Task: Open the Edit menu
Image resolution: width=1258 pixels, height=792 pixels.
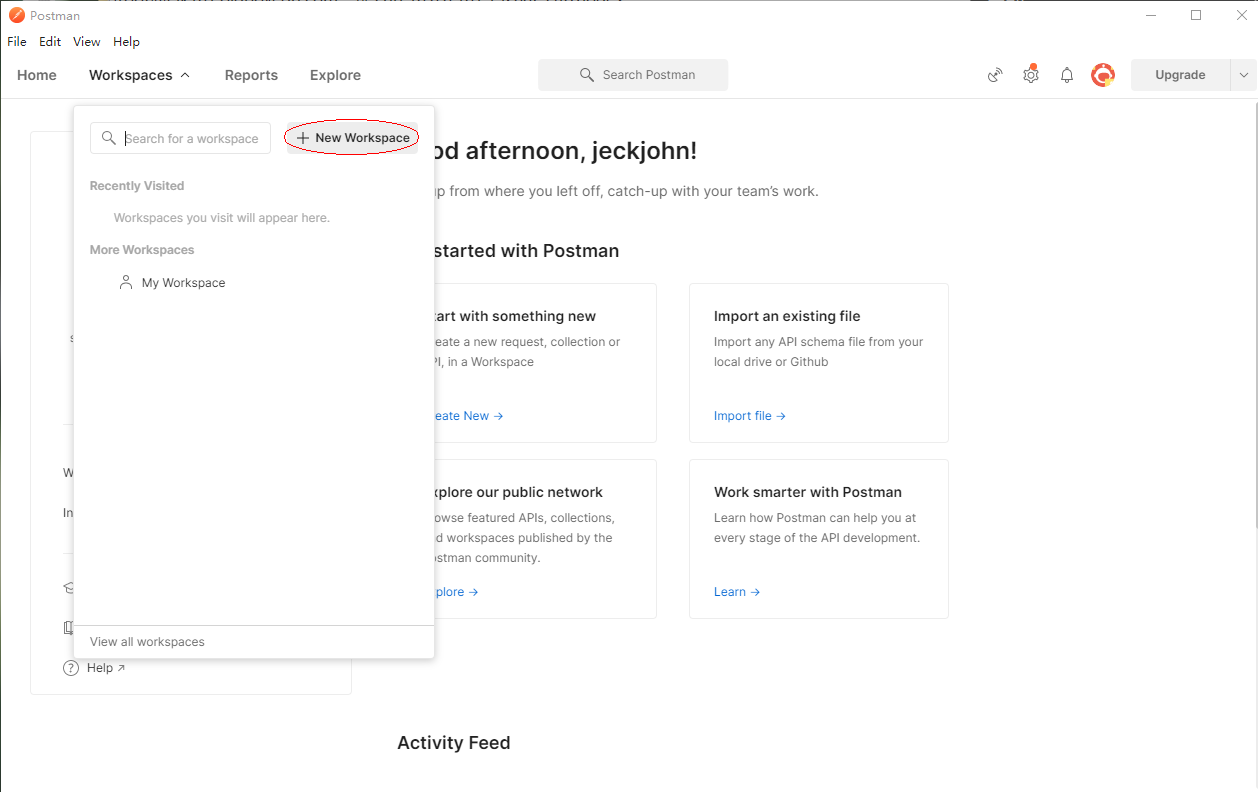Action: pyautogui.click(x=50, y=42)
